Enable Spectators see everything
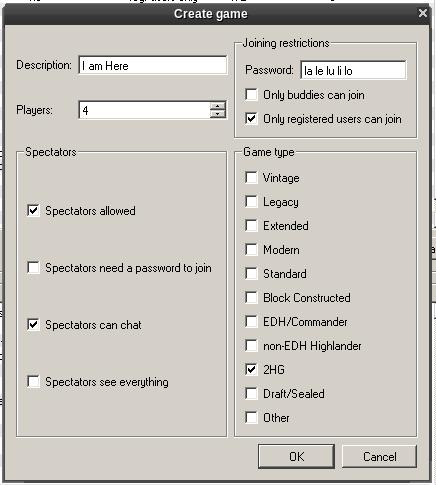The height and width of the screenshot is (485, 436). (33, 382)
